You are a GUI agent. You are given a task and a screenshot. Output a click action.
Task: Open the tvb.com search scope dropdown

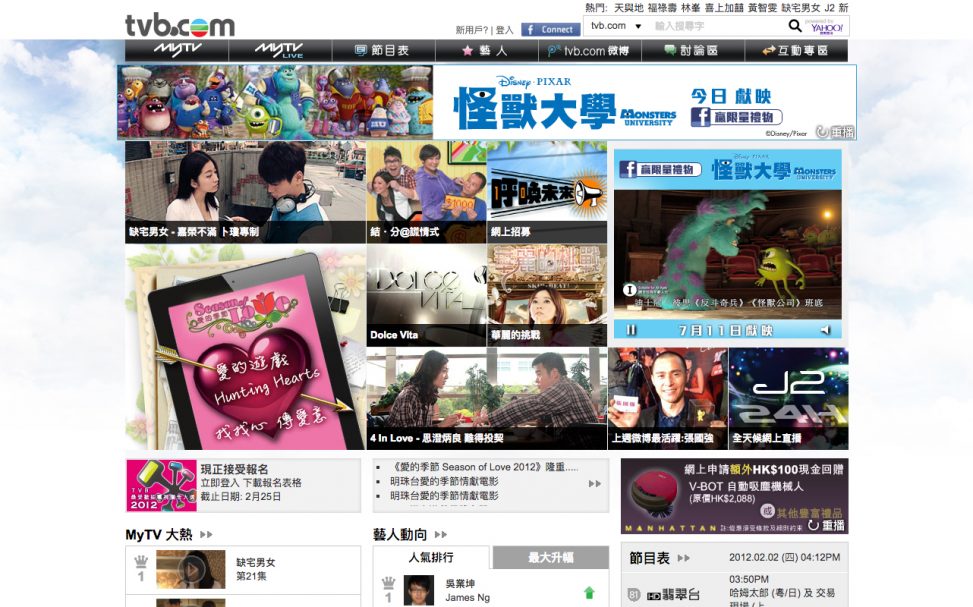pyautogui.click(x=616, y=26)
